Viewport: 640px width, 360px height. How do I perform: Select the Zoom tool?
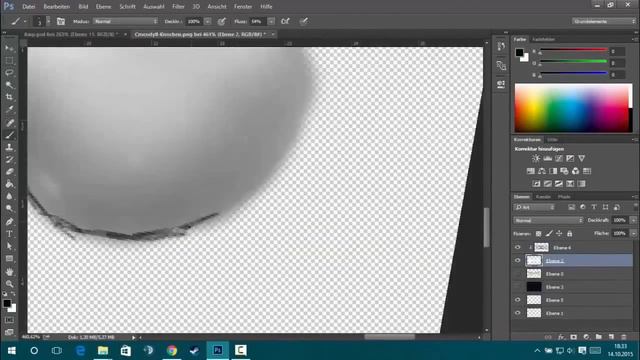point(9,284)
